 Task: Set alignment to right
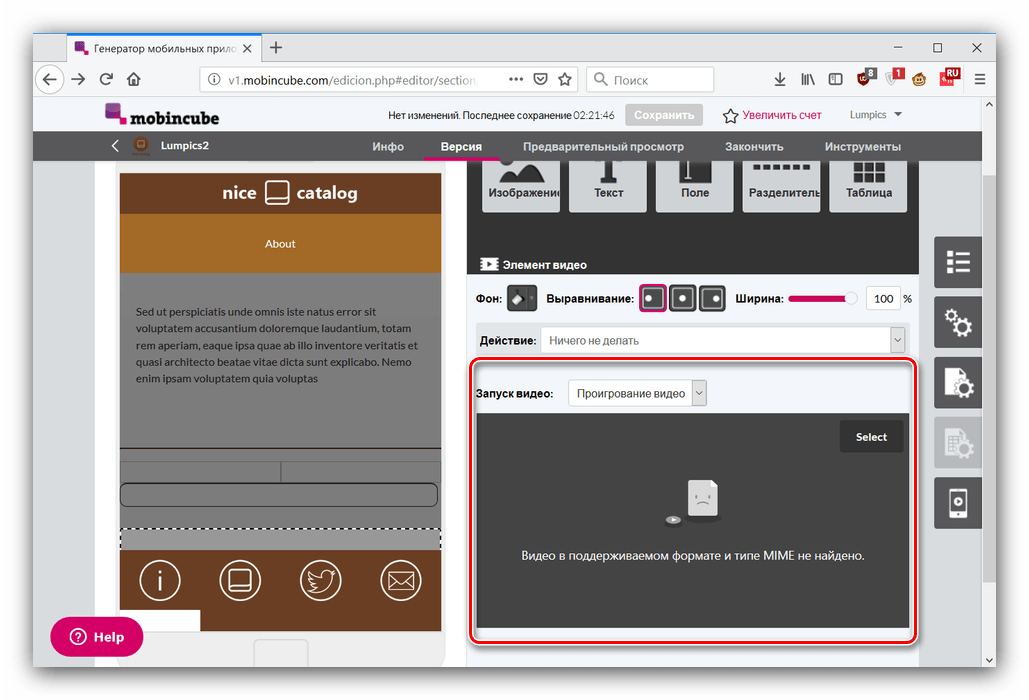[712, 299]
